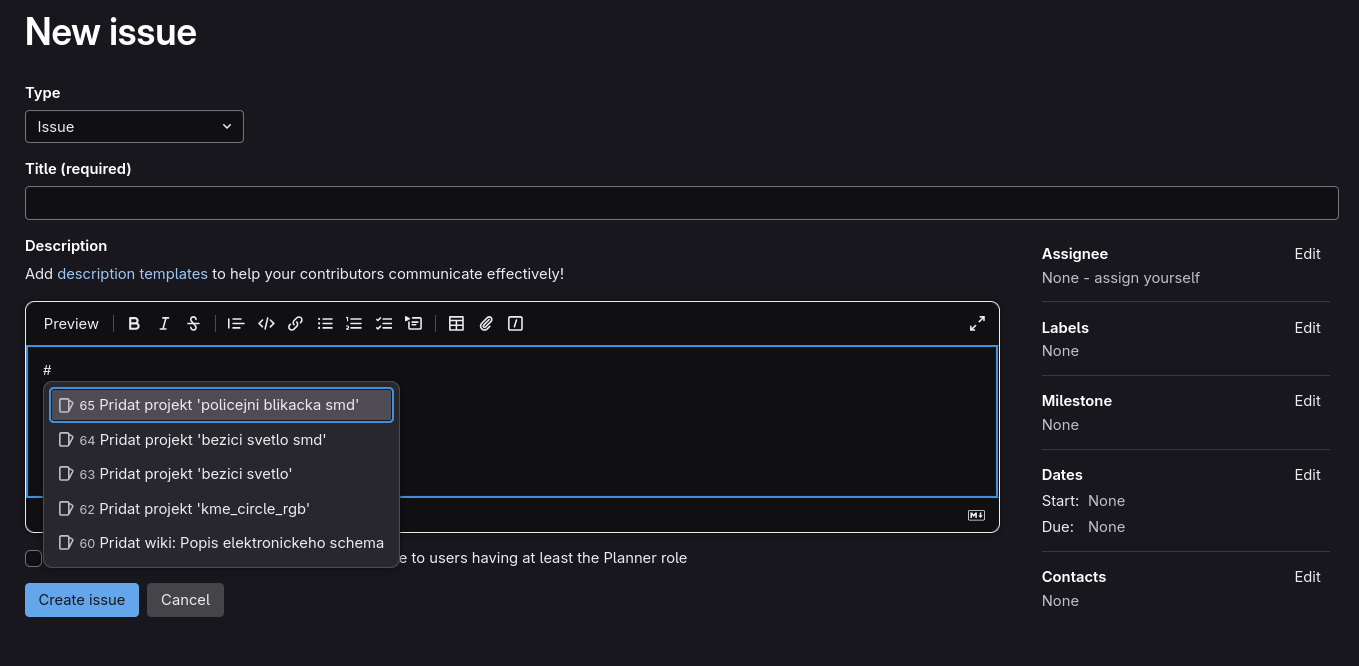Apply strikethrough formatting
This screenshot has width=1359, height=666.
click(194, 324)
